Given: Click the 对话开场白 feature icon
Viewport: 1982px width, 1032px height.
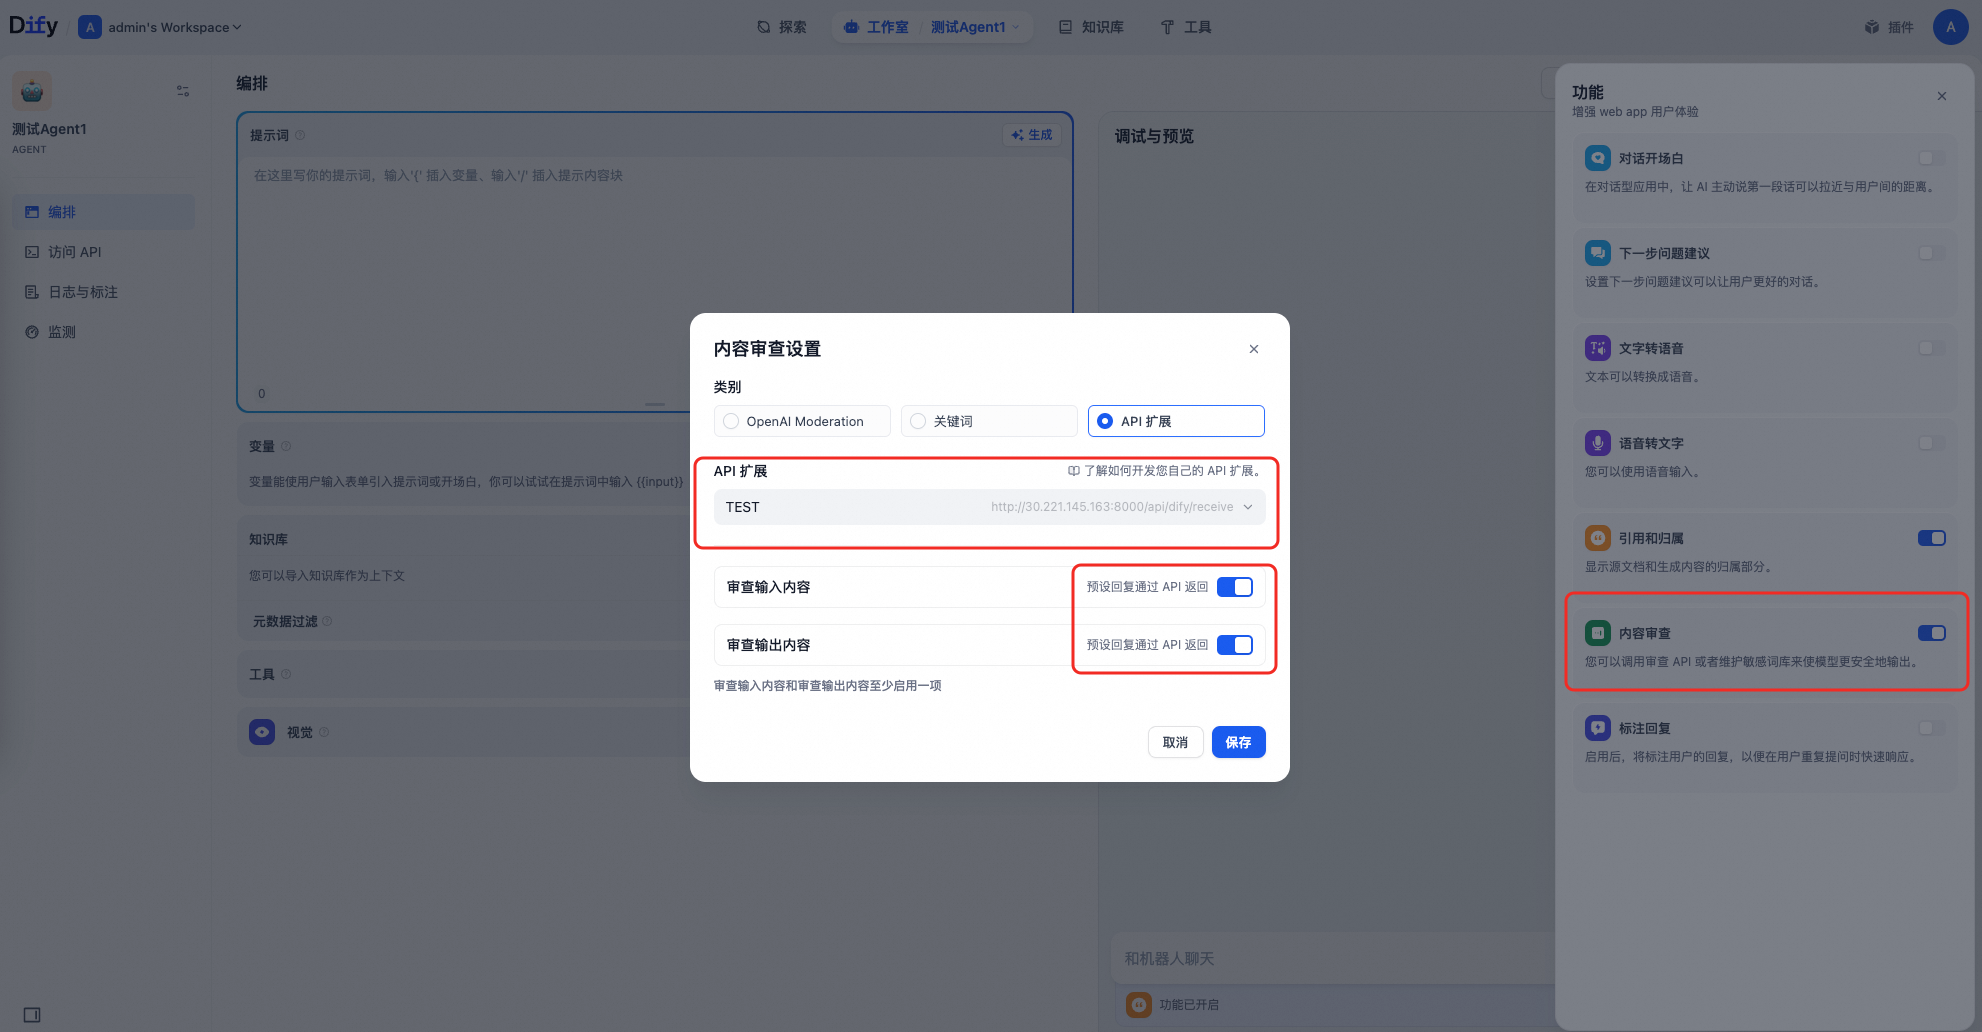Looking at the screenshot, I should [x=1597, y=158].
